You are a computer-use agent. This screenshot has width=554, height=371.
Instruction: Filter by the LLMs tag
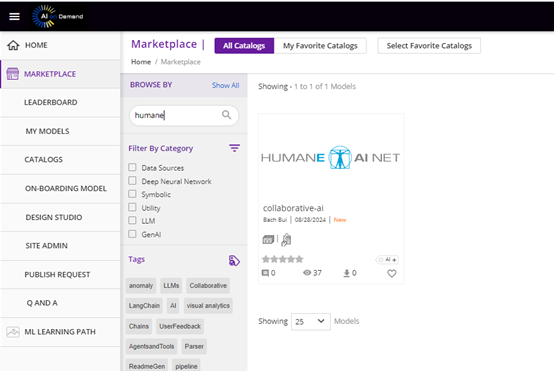point(171,285)
